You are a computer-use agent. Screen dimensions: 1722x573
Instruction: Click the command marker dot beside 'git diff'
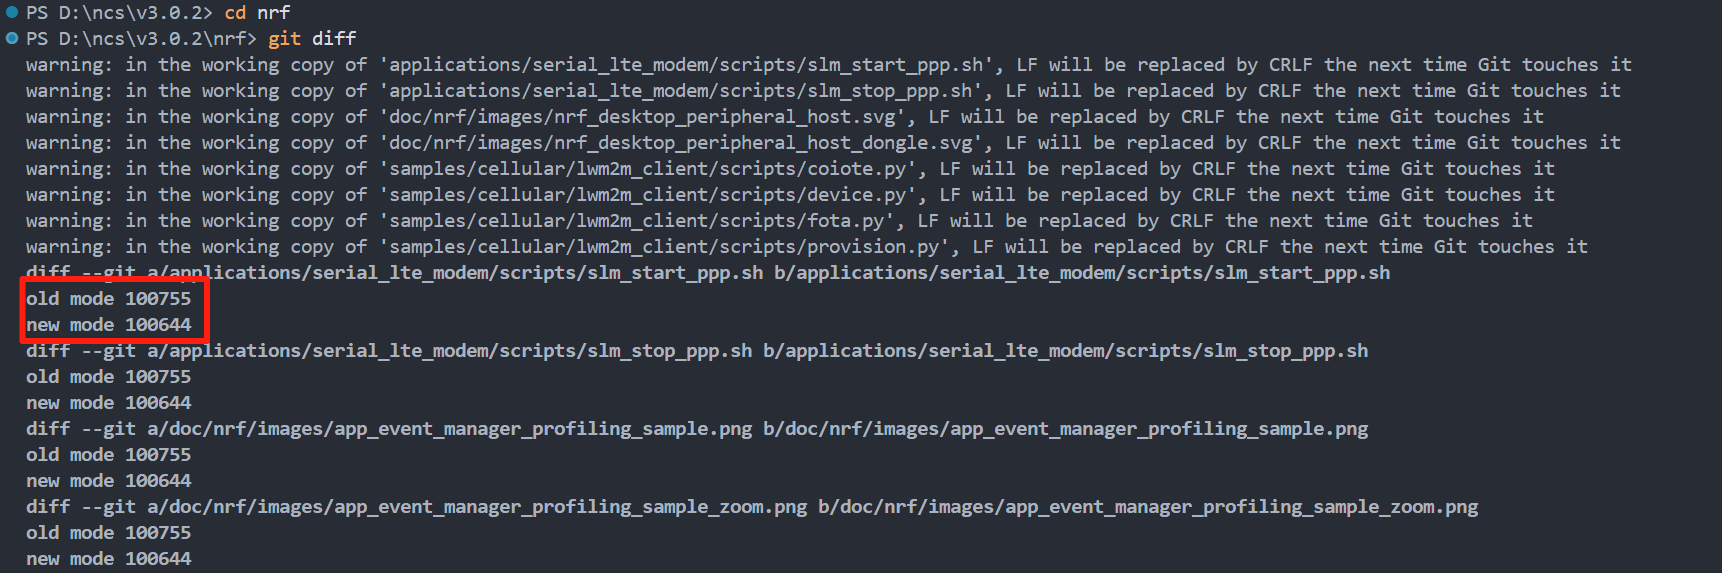(12, 38)
